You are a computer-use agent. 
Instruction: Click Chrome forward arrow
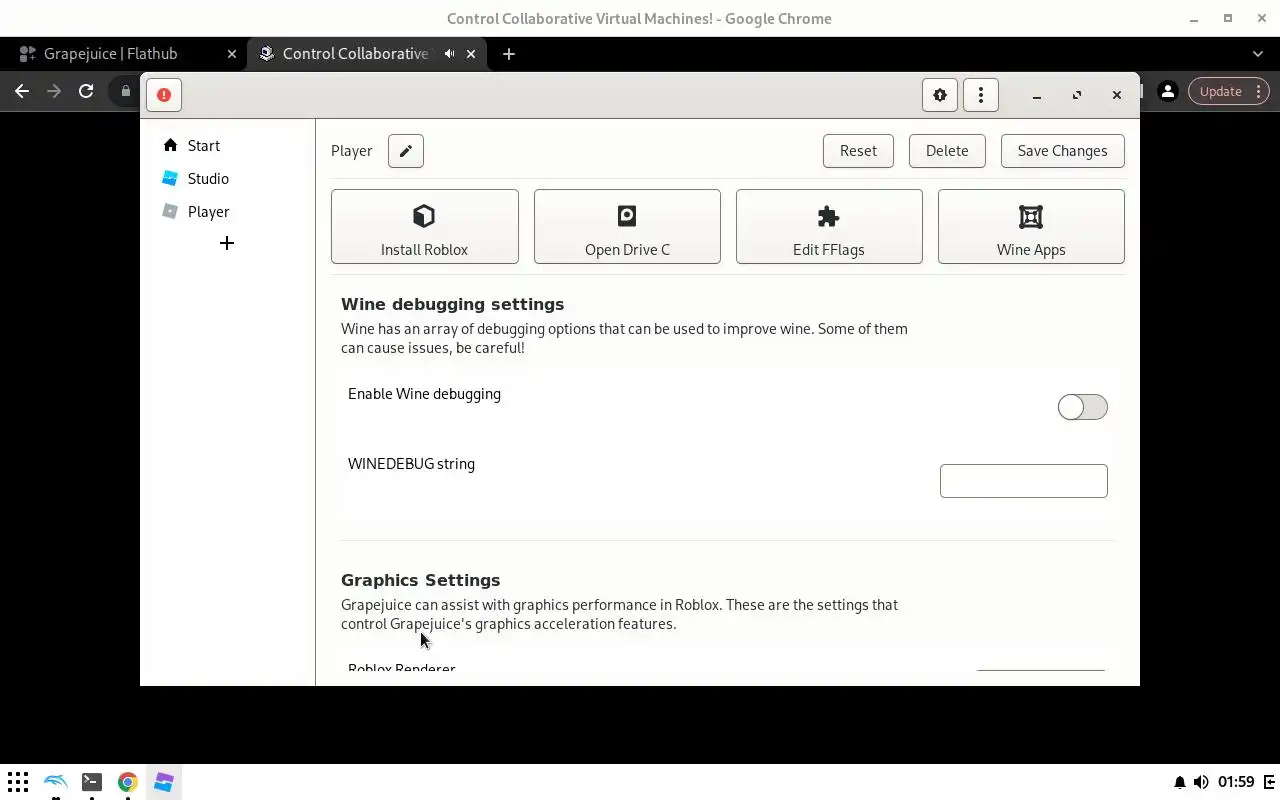(x=54, y=91)
